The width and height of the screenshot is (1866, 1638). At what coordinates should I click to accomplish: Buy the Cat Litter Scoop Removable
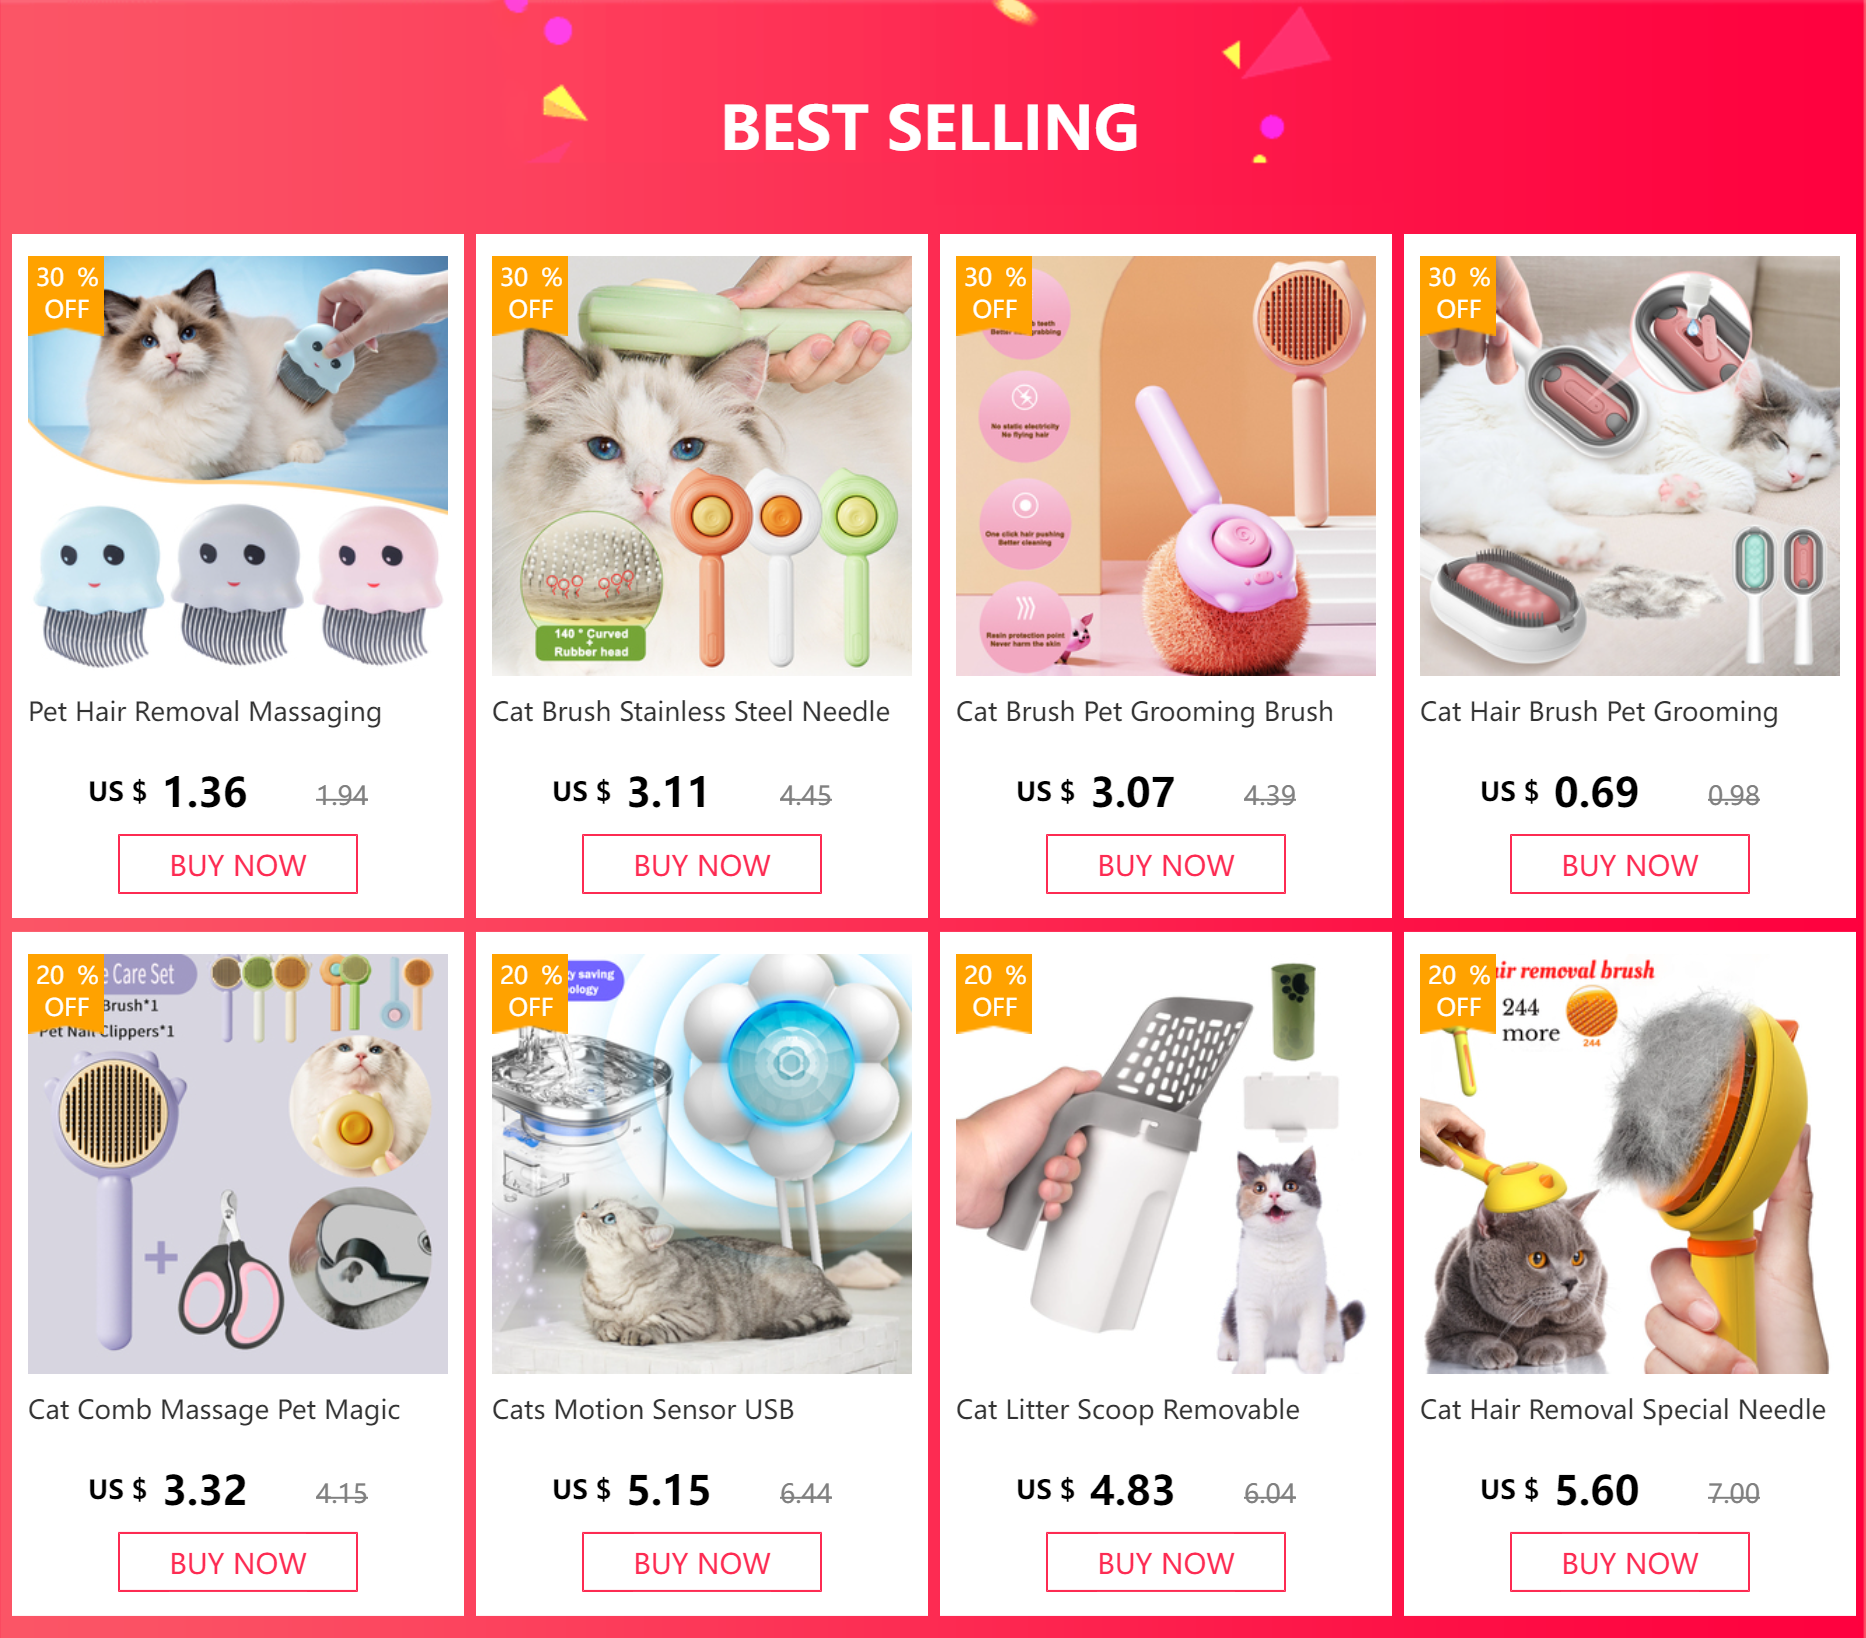pyautogui.click(x=1166, y=1562)
